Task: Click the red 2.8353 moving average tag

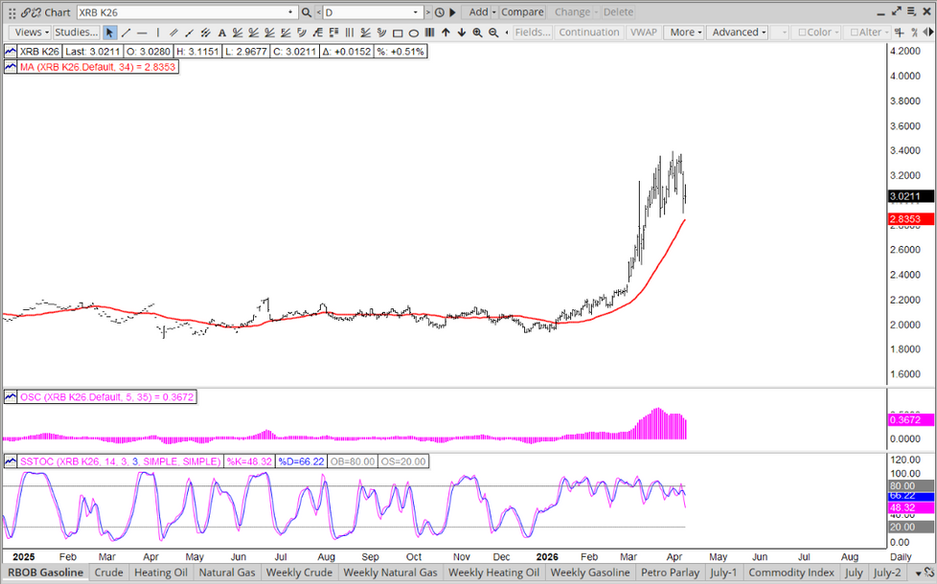Action: [911, 219]
